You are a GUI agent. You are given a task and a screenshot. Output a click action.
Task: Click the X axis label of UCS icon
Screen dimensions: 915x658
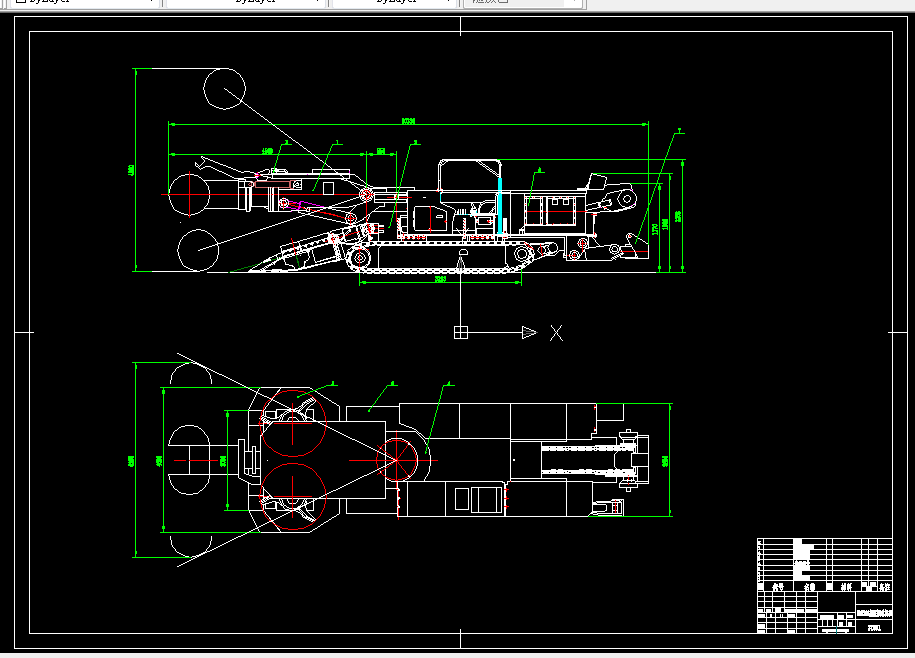click(x=557, y=333)
